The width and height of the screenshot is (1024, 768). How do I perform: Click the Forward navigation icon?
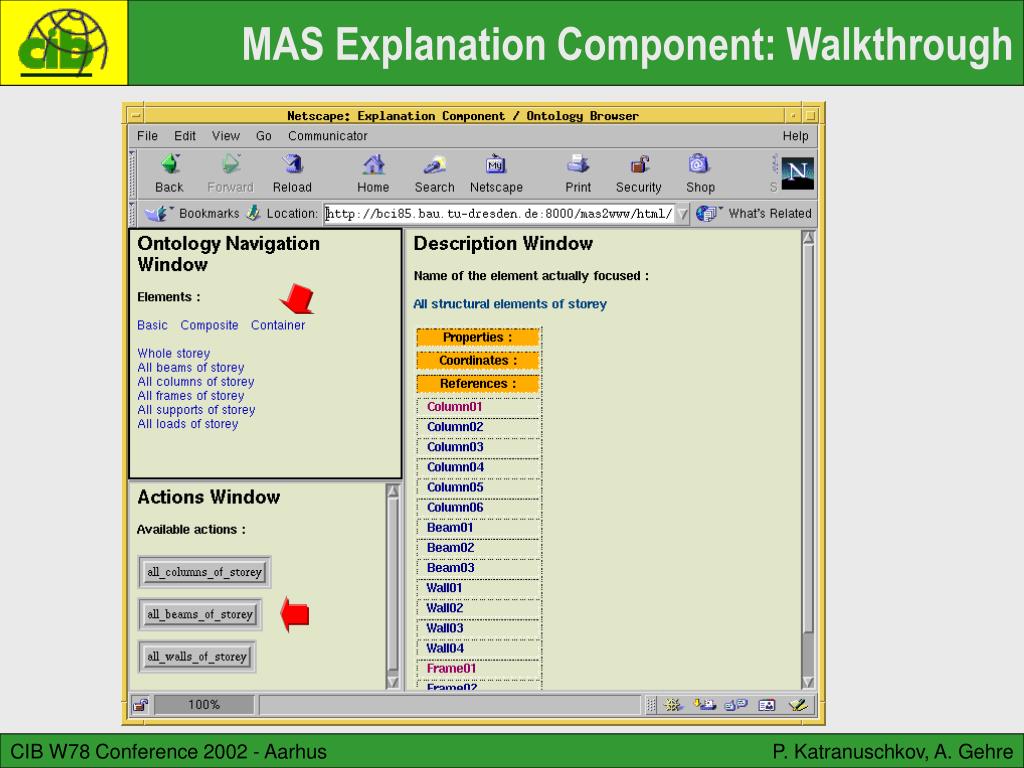pyautogui.click(x=231, y=164)
